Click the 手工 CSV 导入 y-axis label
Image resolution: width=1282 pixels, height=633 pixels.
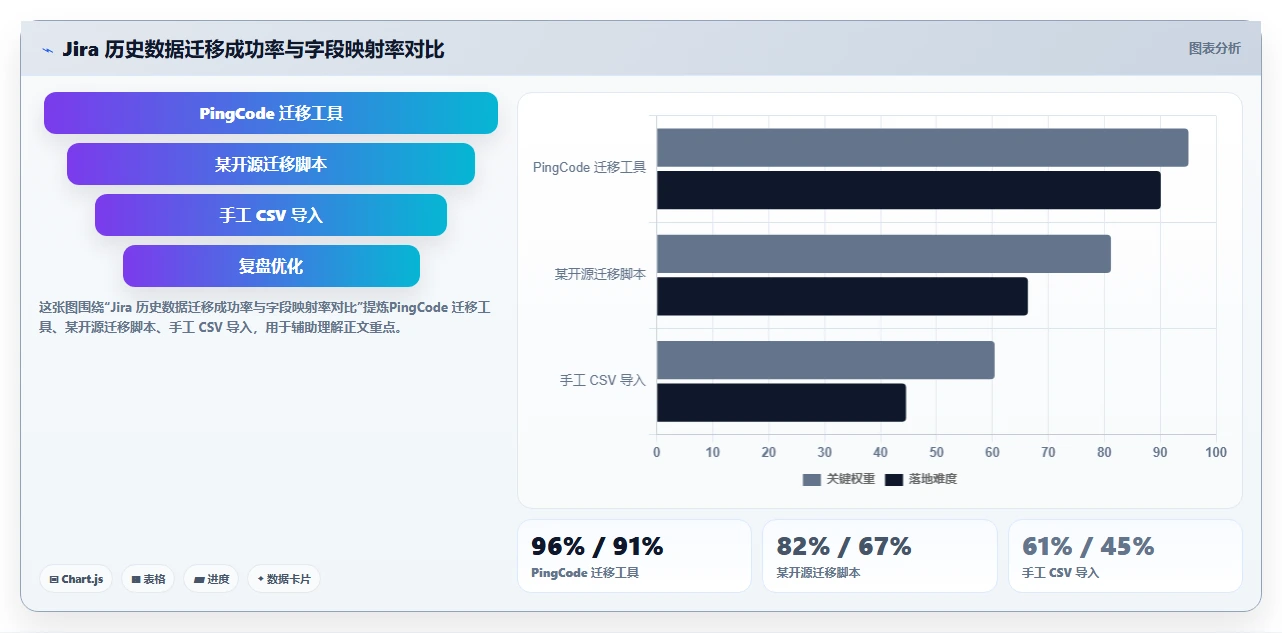tap(603, 381)
